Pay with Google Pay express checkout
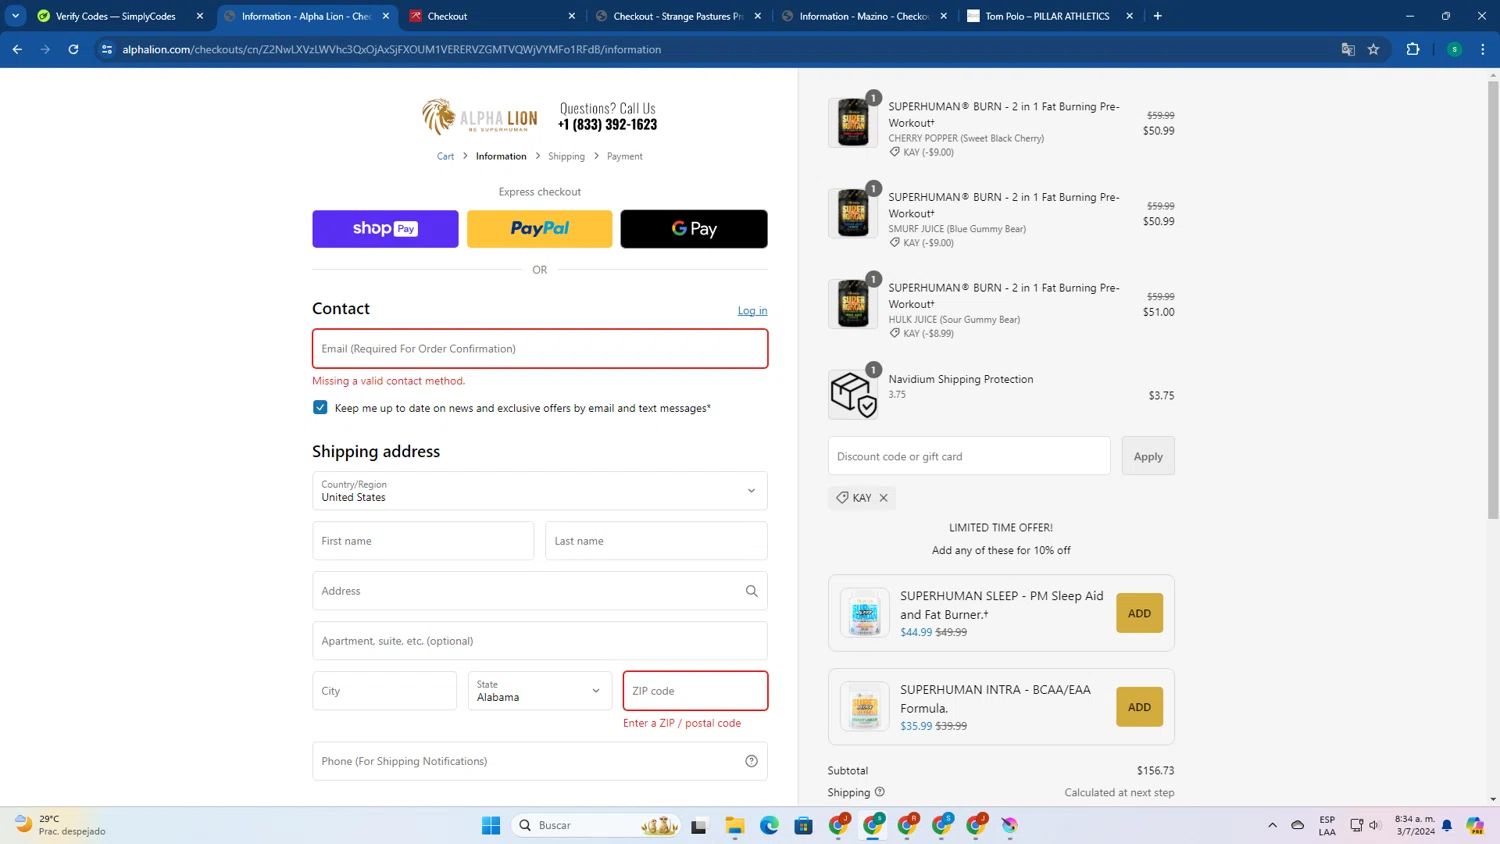The height and width of the screenshot is (844, 1500). pos(694,229)
